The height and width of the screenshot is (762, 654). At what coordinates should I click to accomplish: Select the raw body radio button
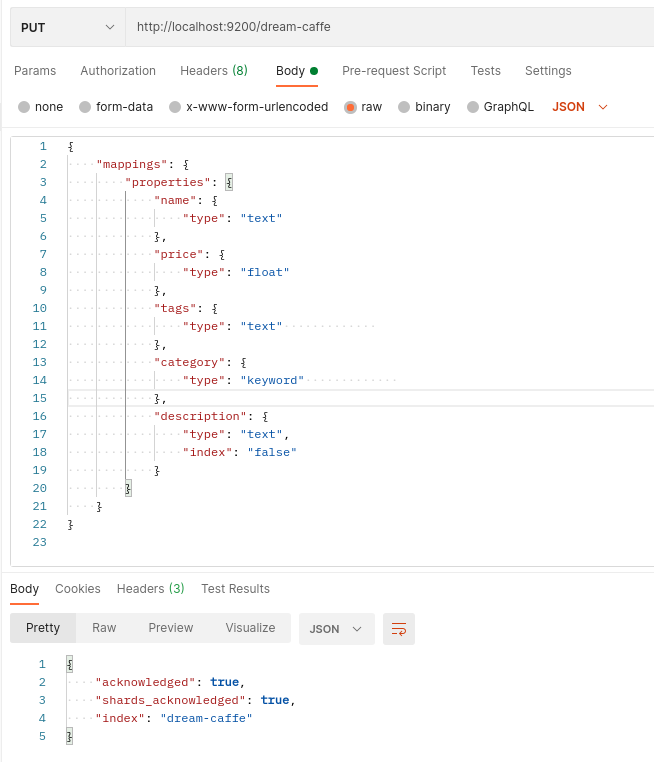pos(350,107)
